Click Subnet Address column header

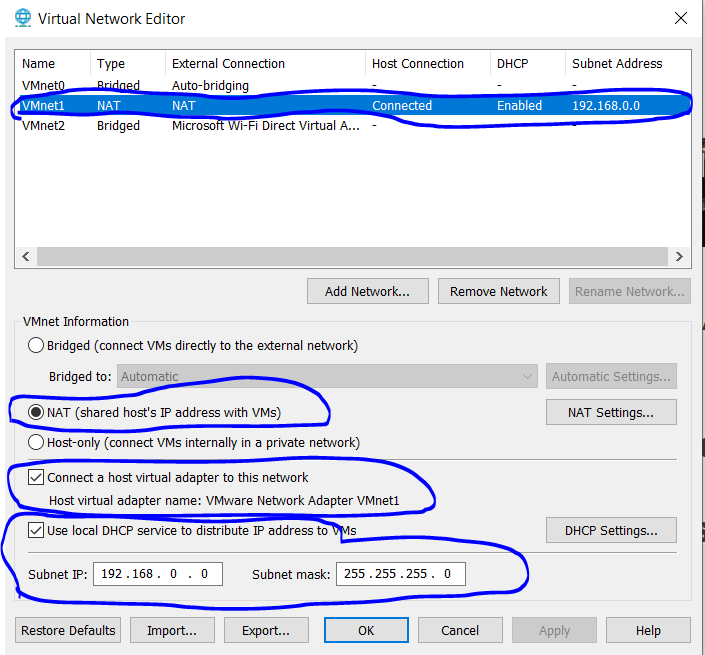coord(628,63)
